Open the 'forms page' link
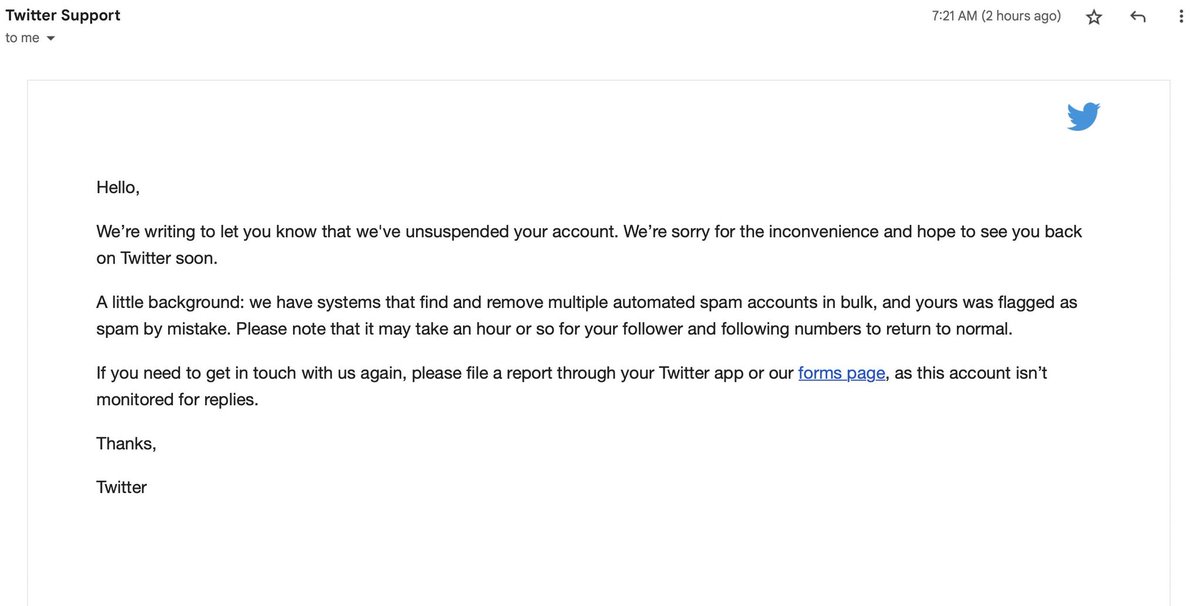This screenshot has width=1200, height=606. (x=841, y=373)
